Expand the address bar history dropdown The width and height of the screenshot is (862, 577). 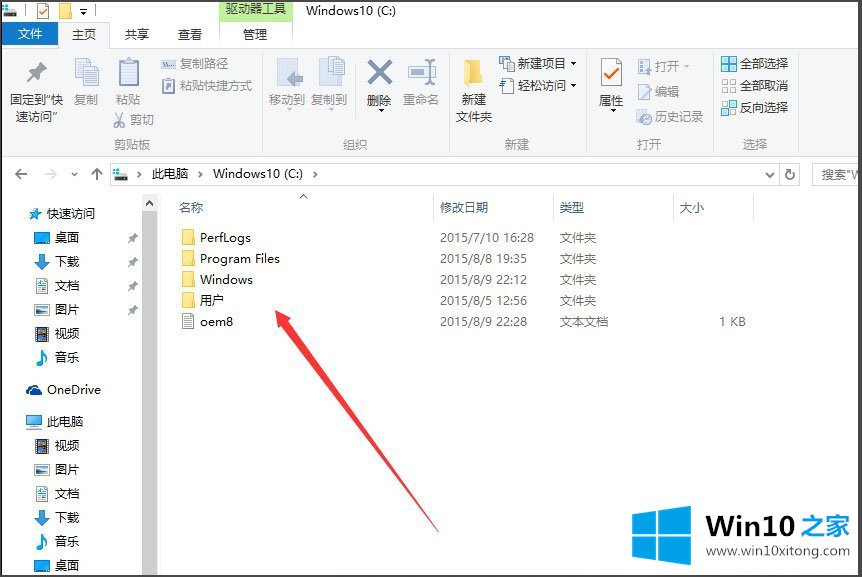(x=770, y=175)
